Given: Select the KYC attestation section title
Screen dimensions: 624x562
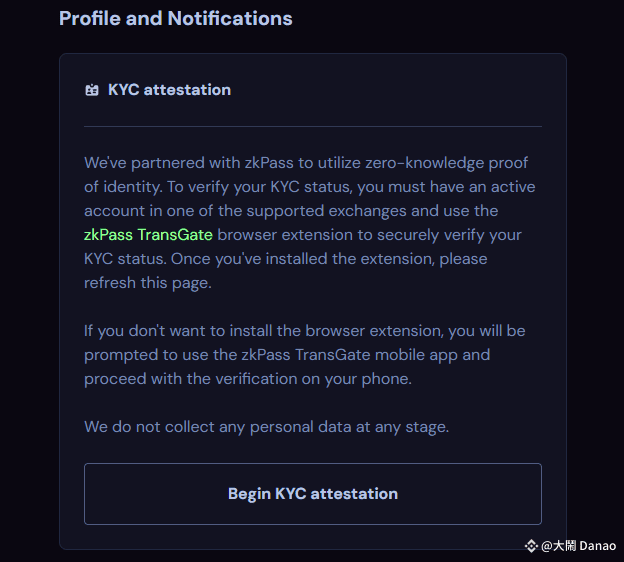Looking at the screenshot, I should pos(169,90).
